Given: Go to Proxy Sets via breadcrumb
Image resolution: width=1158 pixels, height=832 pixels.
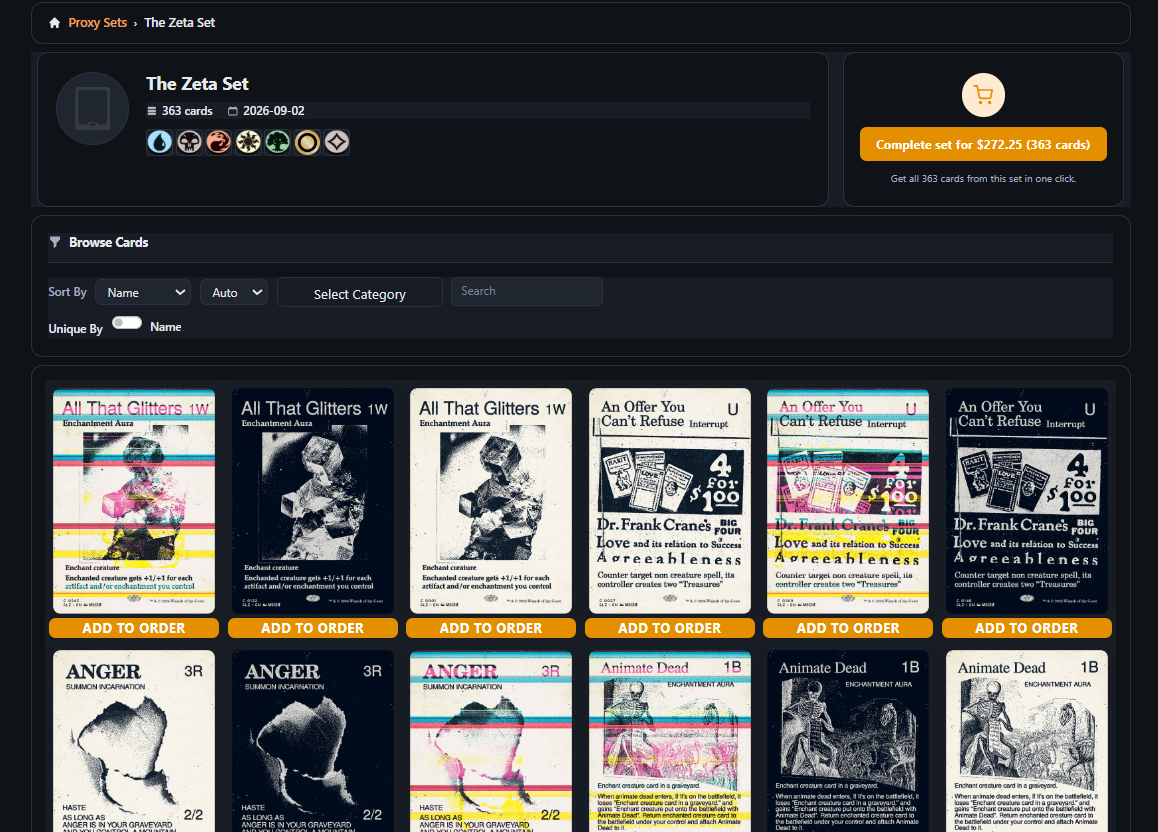Looking at the screenshot, I should [97, 23].
